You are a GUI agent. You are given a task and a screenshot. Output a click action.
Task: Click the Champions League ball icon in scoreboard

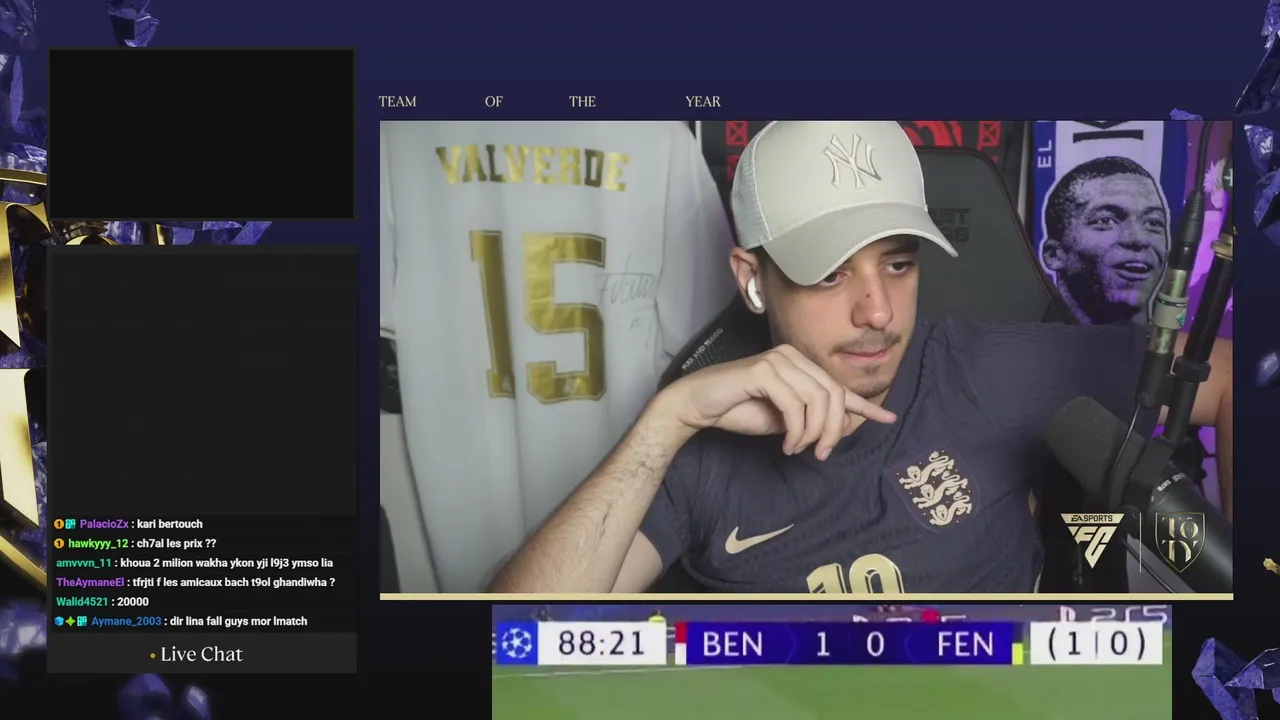point(517,643)
